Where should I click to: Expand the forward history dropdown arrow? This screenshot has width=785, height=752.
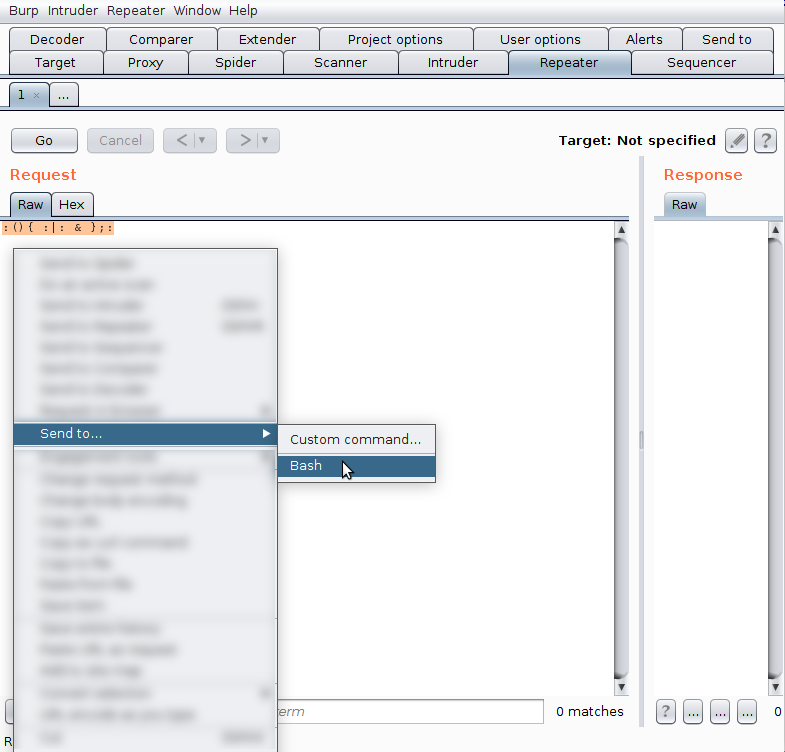coord(265,141)
